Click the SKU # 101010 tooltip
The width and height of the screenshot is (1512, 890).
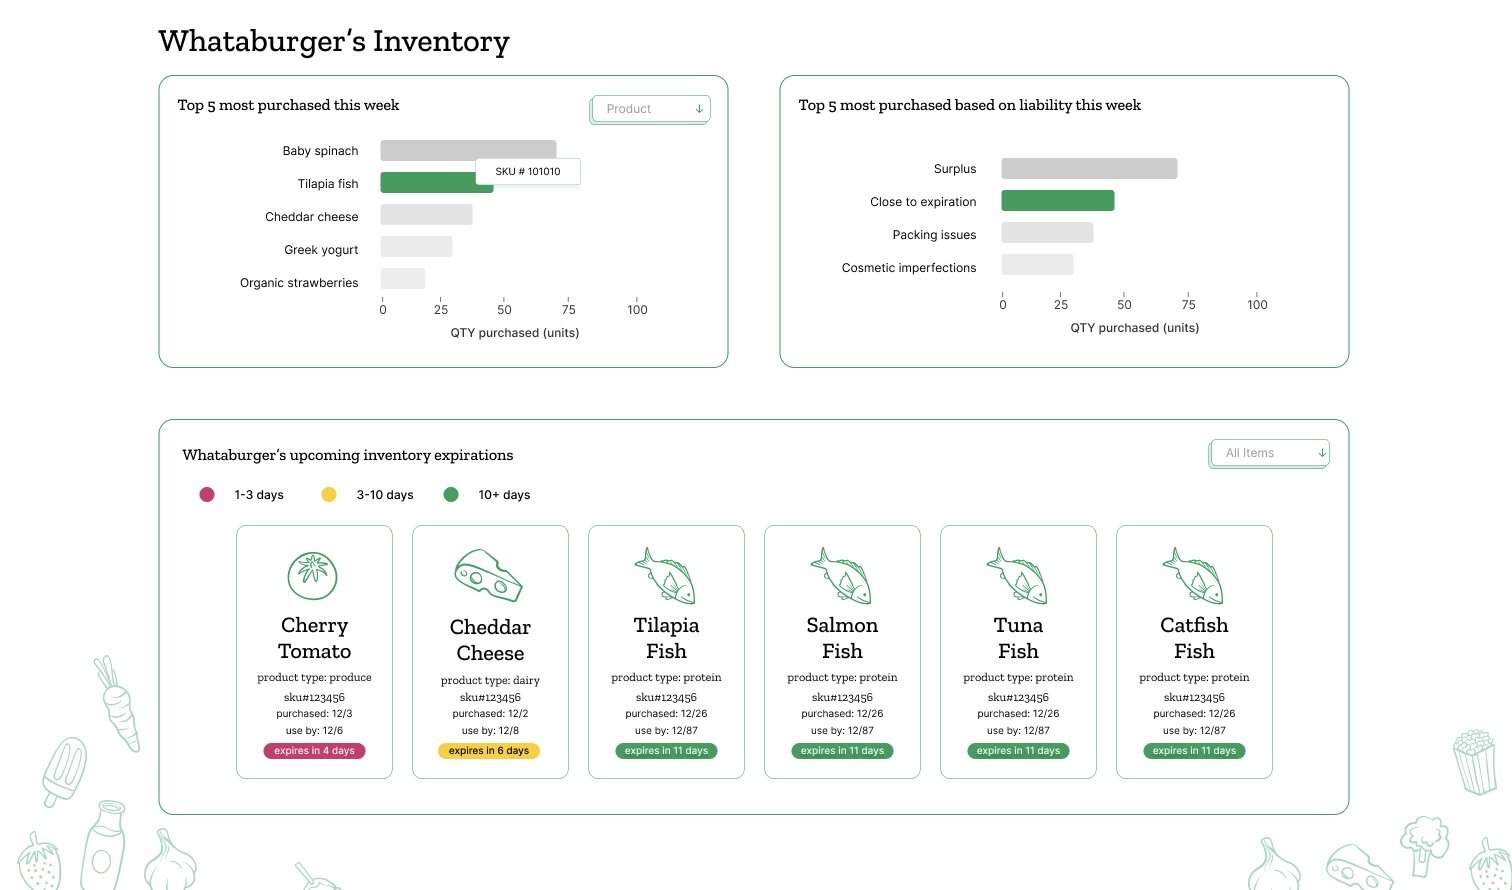pyautogui.click(x=528, y=171)
